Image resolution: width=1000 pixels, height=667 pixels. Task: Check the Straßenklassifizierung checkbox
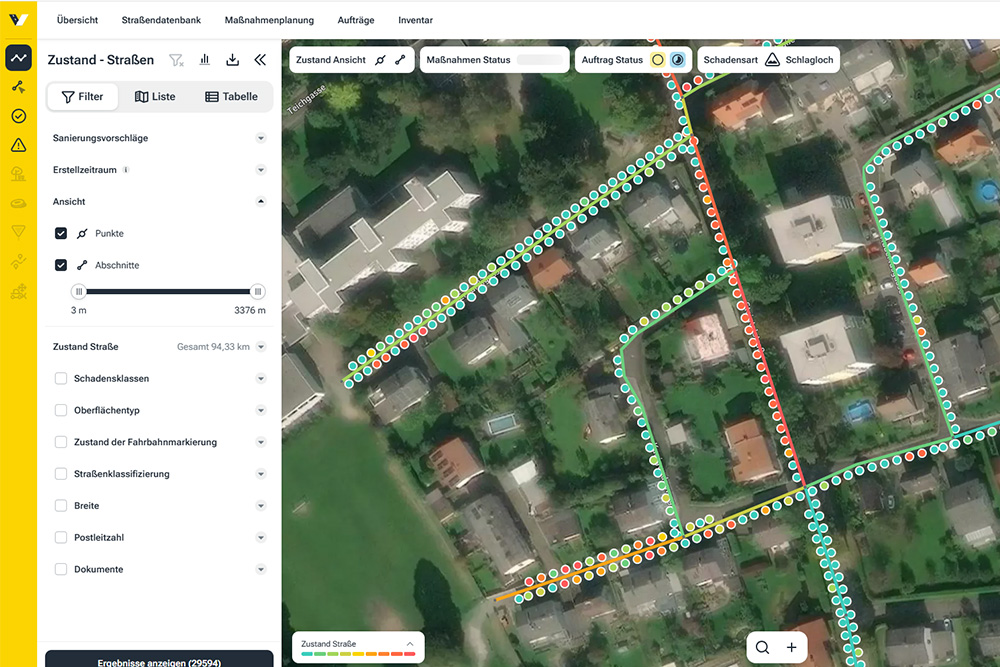[x=61, y=474]
